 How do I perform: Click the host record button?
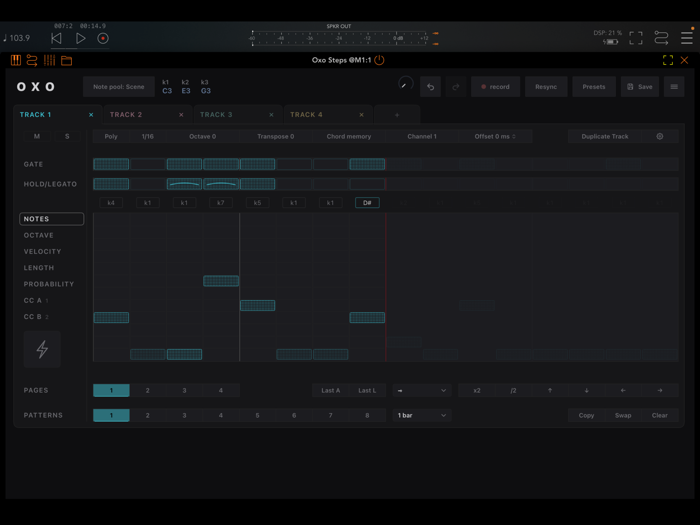click(x=103, y=38)
